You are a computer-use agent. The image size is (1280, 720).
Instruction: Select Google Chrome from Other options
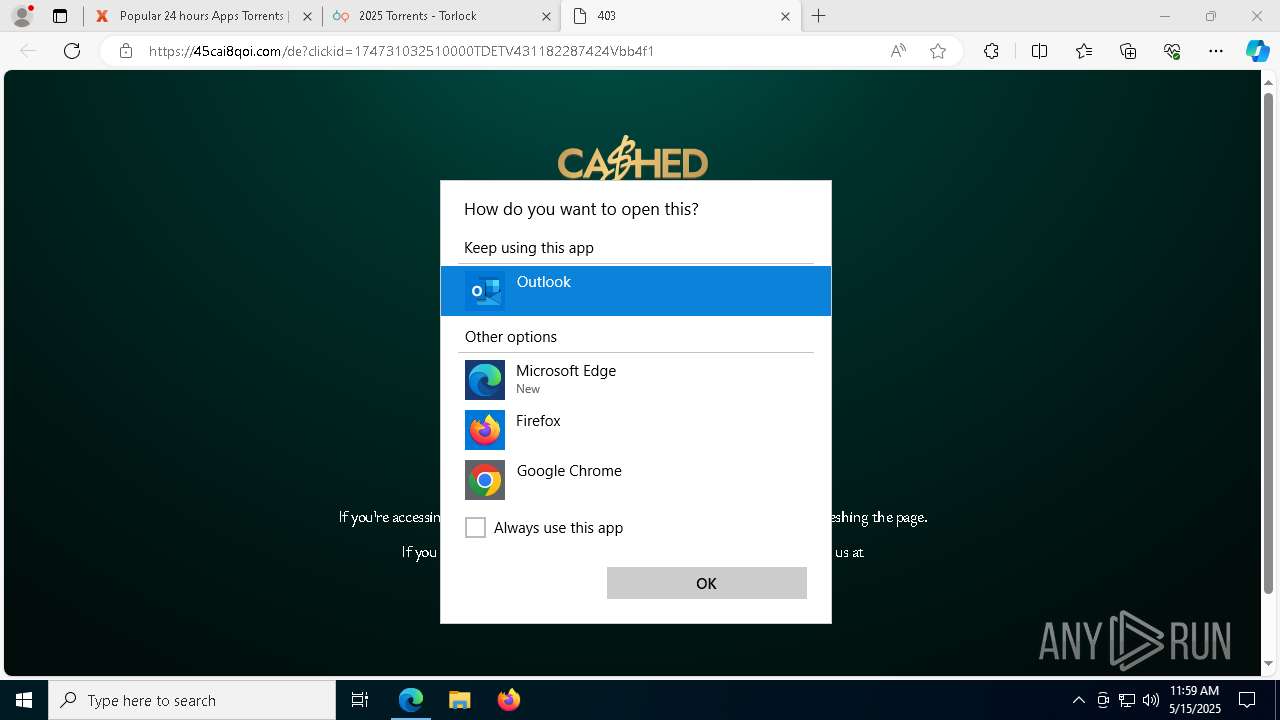pos(636,480)
